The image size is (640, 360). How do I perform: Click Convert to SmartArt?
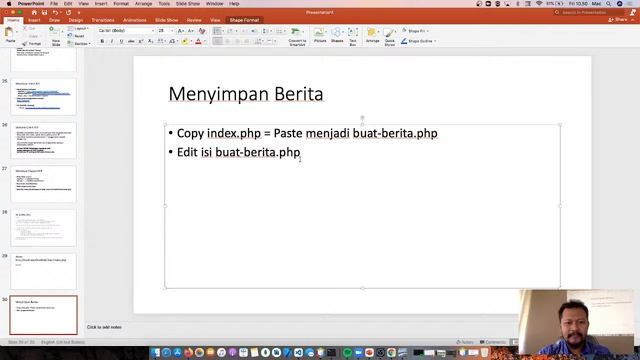point(297,36)
